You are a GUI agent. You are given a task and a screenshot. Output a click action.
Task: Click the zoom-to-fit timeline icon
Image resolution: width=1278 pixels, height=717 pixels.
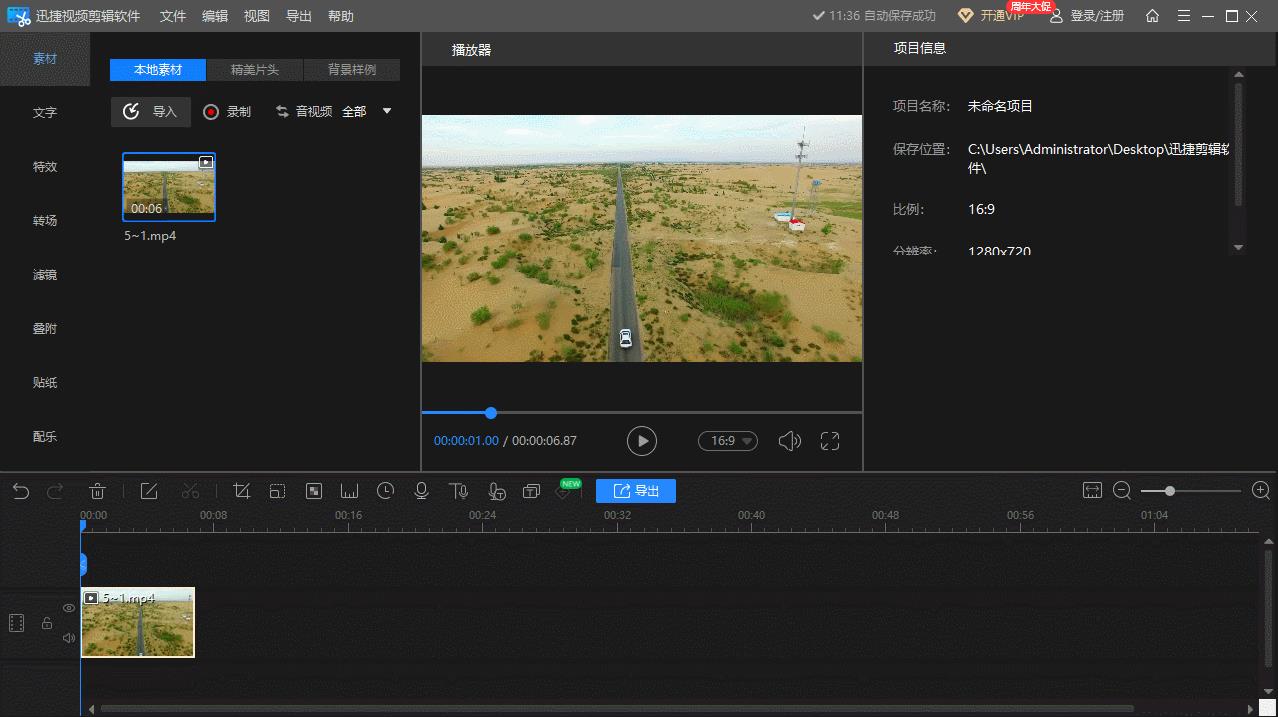click(1092, 491)
